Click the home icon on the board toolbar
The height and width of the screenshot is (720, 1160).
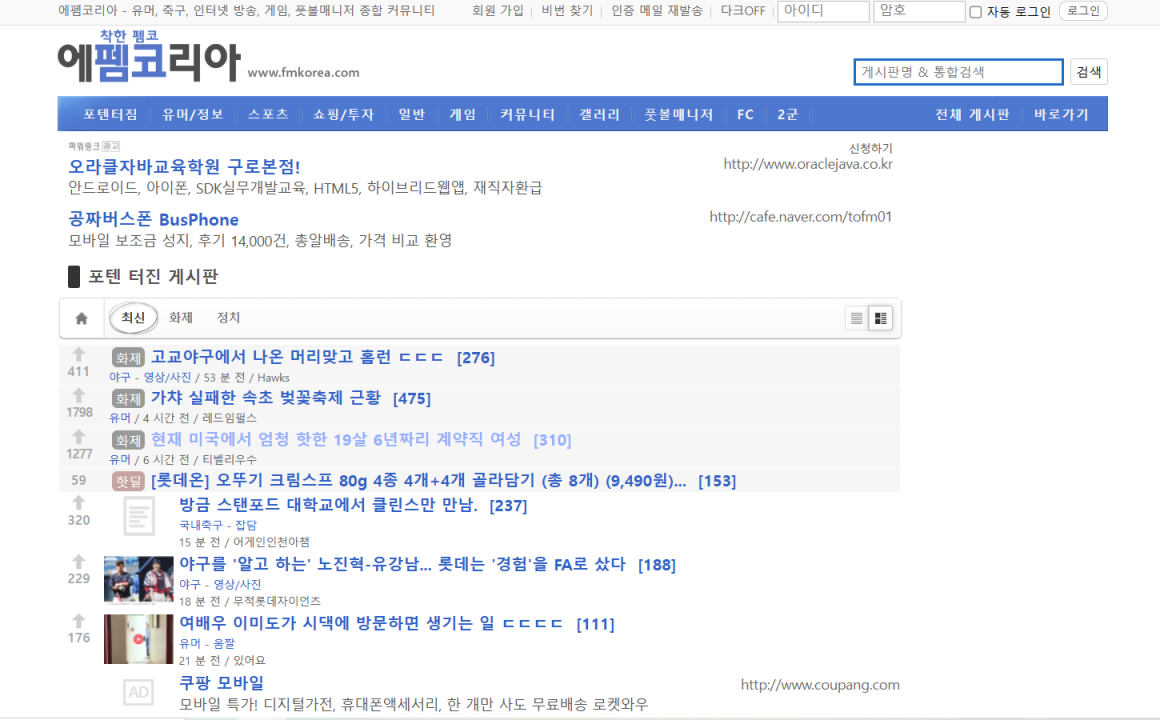click(80, 317)
